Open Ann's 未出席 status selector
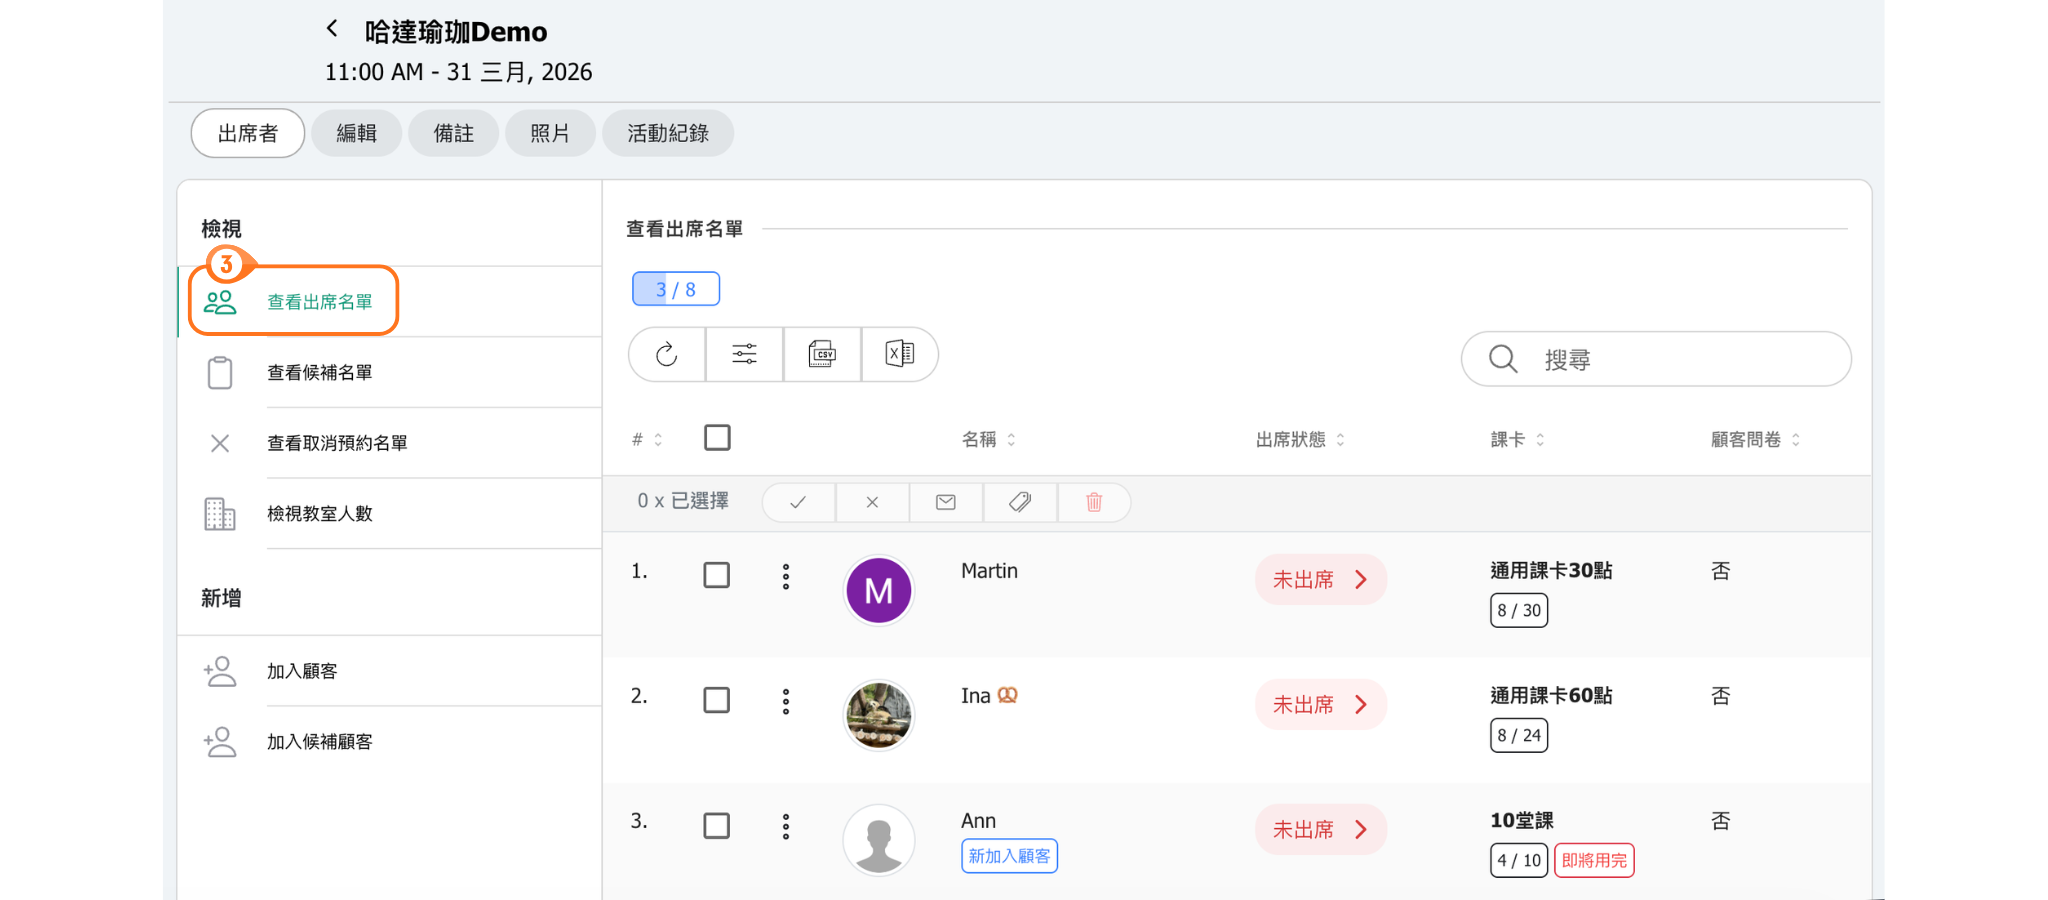The image size is (2048, 900). (x=1320, y=830)
